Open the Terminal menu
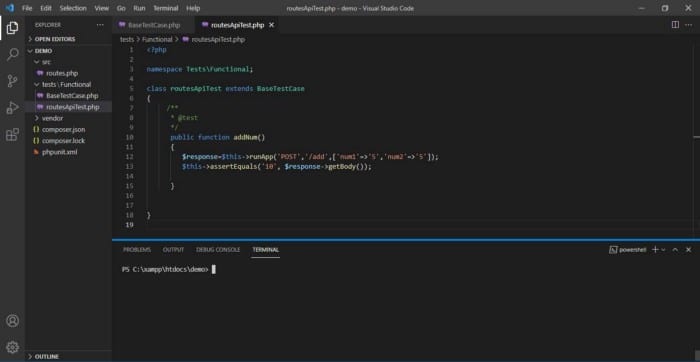This screenshot has height=362, width=700. (166, 8)
